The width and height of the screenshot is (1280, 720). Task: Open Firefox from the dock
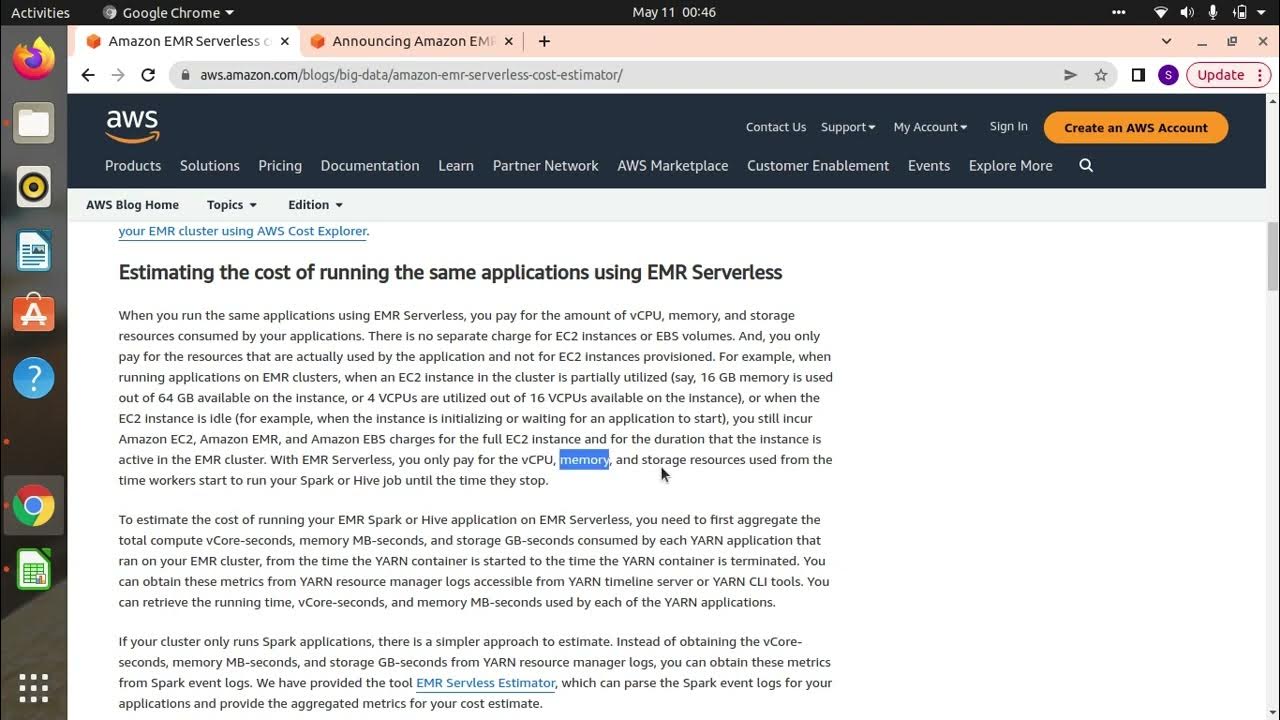pyautogui.click(x=33, y=59)
